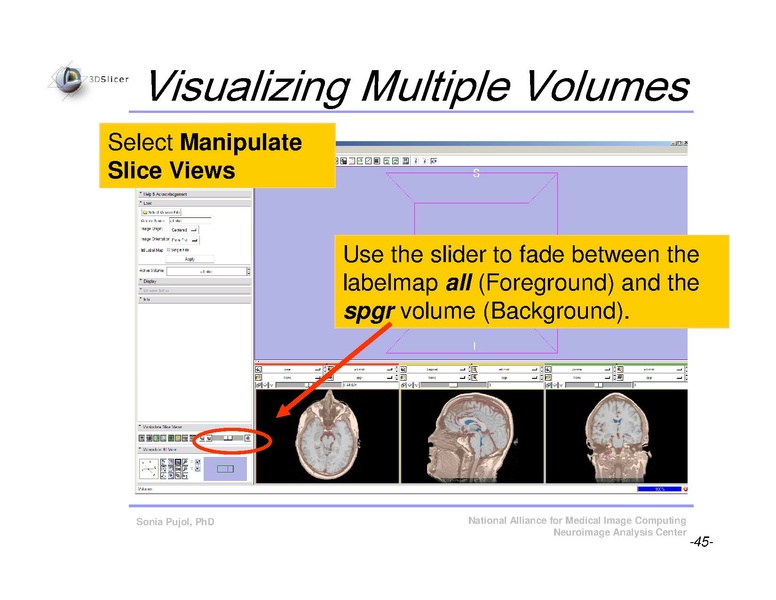This screenshot has width=776, height=600.
Task: Tick the Single File checkbox
Action: click(x=169, y=250)
